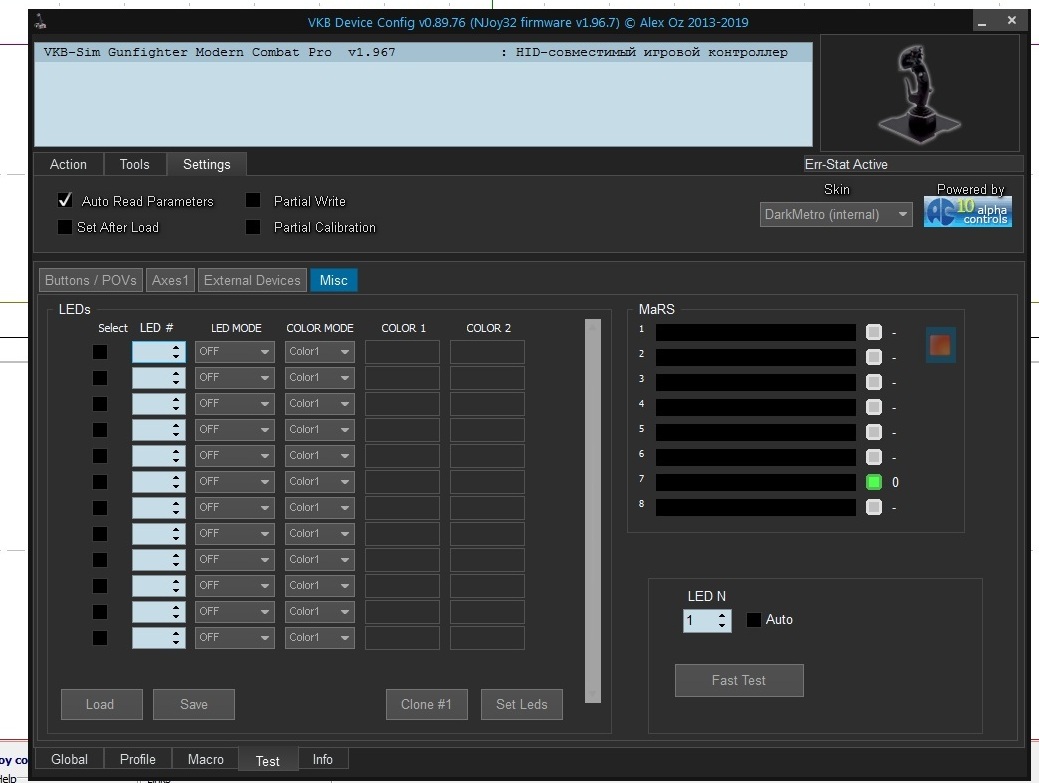1039x783 pixels.
Task: Click the green MaRS row 7 indicator
Action: [x=874, y=482]
